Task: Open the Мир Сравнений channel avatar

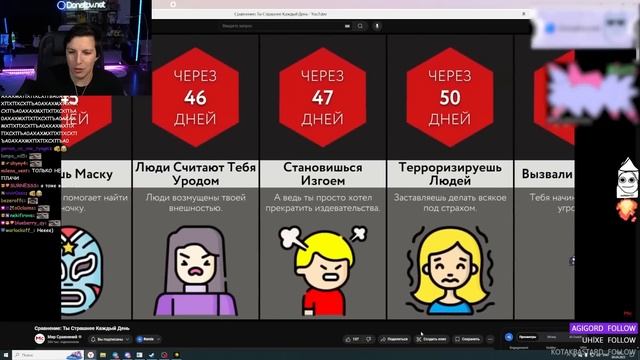Action: coord(40,339)
